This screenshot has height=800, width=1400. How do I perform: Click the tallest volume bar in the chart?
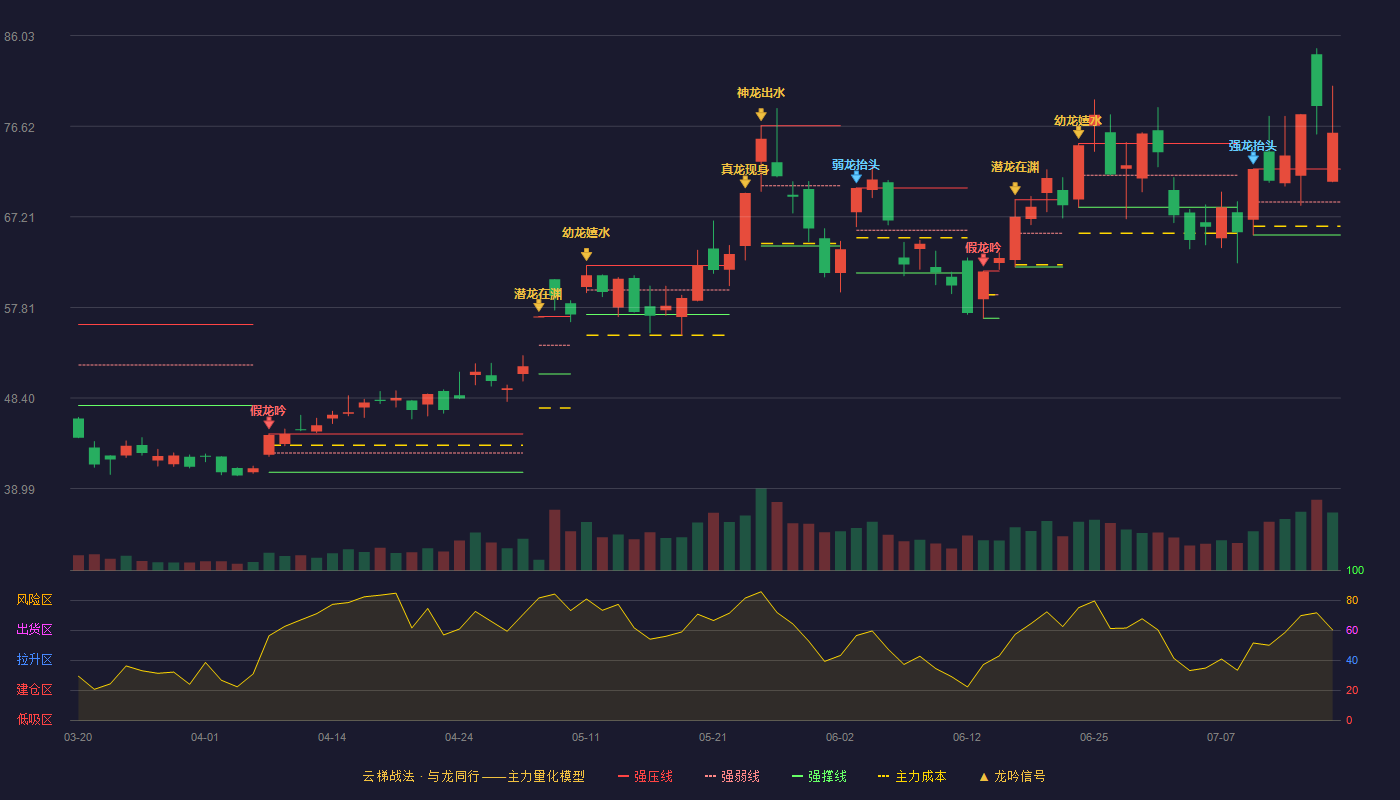pyautogui.click(x=761, y=529)
